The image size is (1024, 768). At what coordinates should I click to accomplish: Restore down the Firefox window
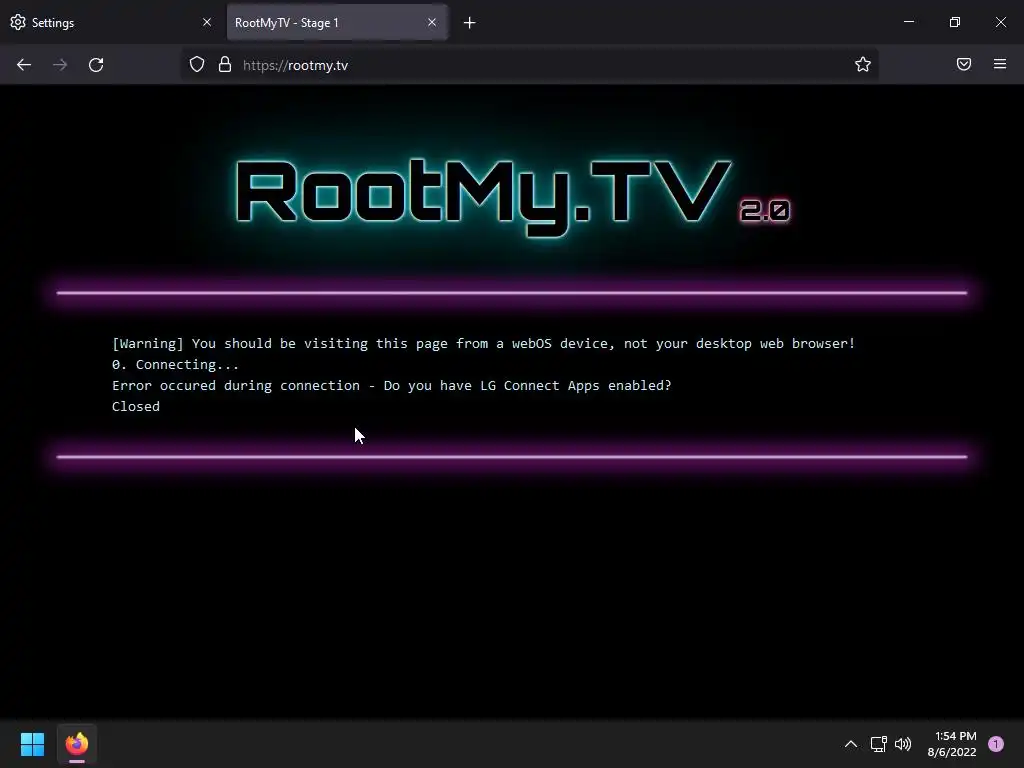[955, 22]
